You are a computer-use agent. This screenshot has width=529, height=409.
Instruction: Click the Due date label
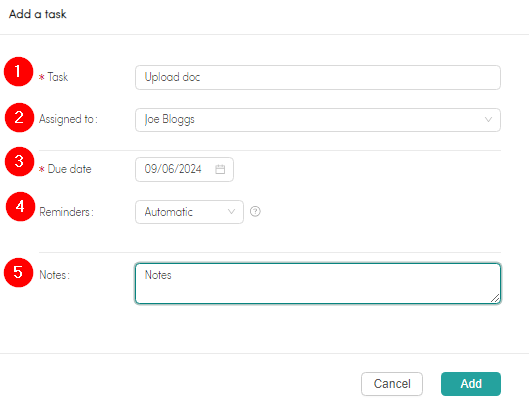coord(69,169)
